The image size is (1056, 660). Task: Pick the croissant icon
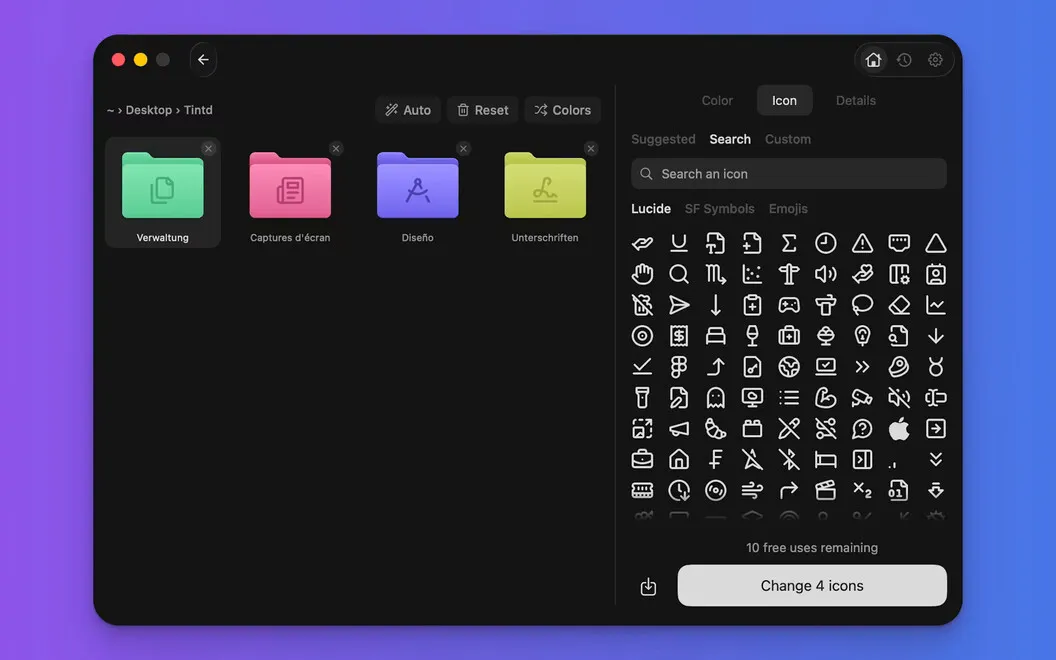pos(715,428)
